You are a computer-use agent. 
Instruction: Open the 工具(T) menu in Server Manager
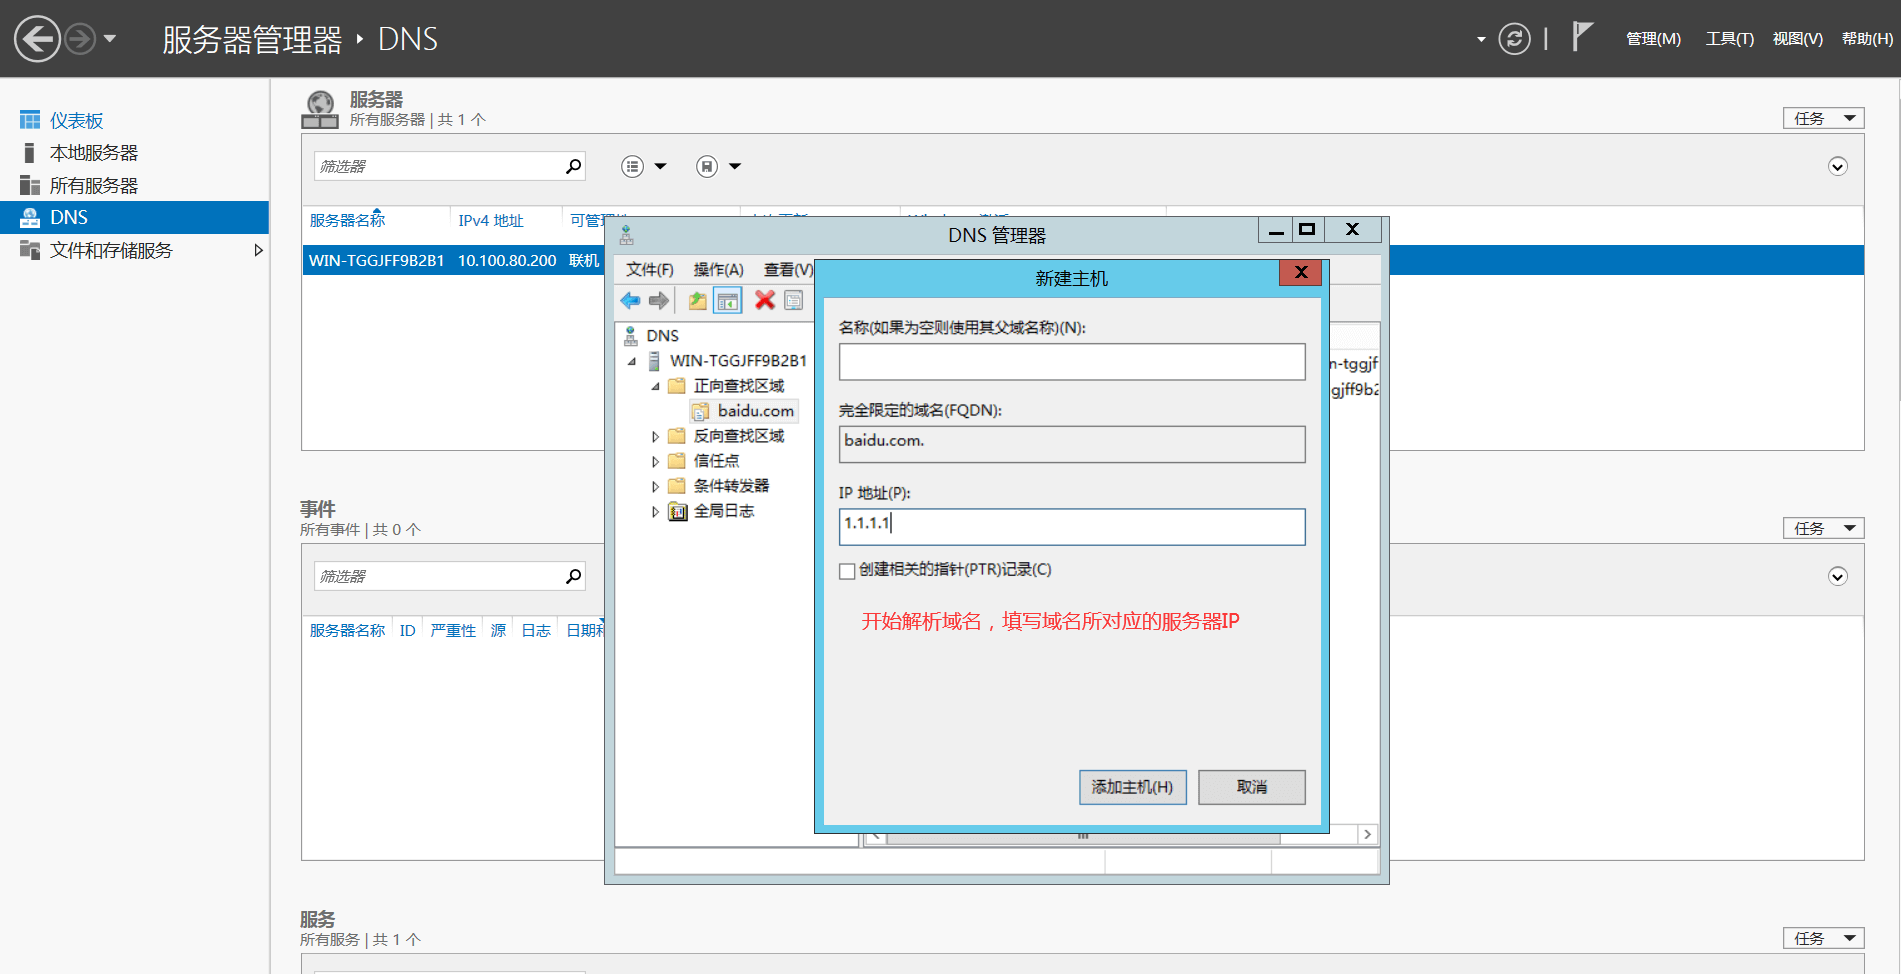(x=1729, y=39)
